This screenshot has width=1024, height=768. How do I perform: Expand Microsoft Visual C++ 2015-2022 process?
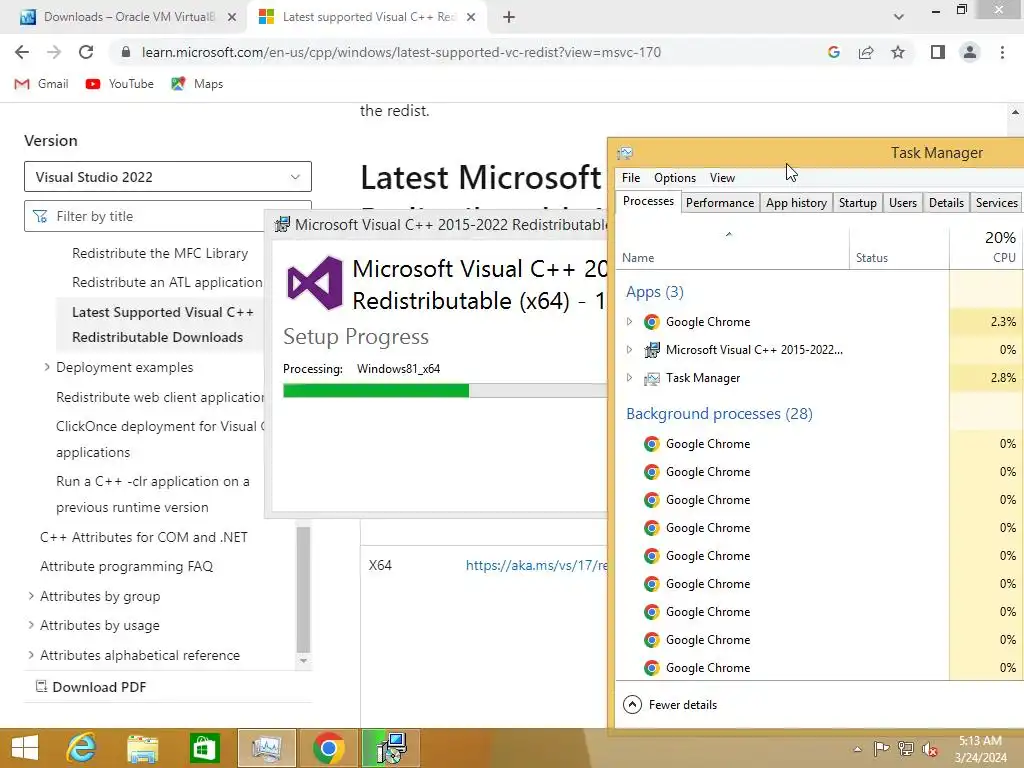tap(629, 349)
